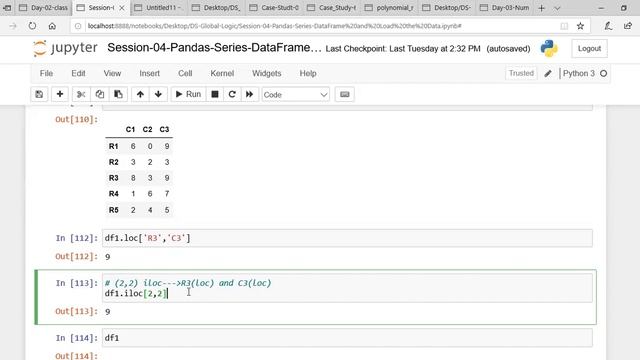Viewport: 640px width, 360px height.
Task: Click the pencil edit mode icon
Action: pos(548,73)
